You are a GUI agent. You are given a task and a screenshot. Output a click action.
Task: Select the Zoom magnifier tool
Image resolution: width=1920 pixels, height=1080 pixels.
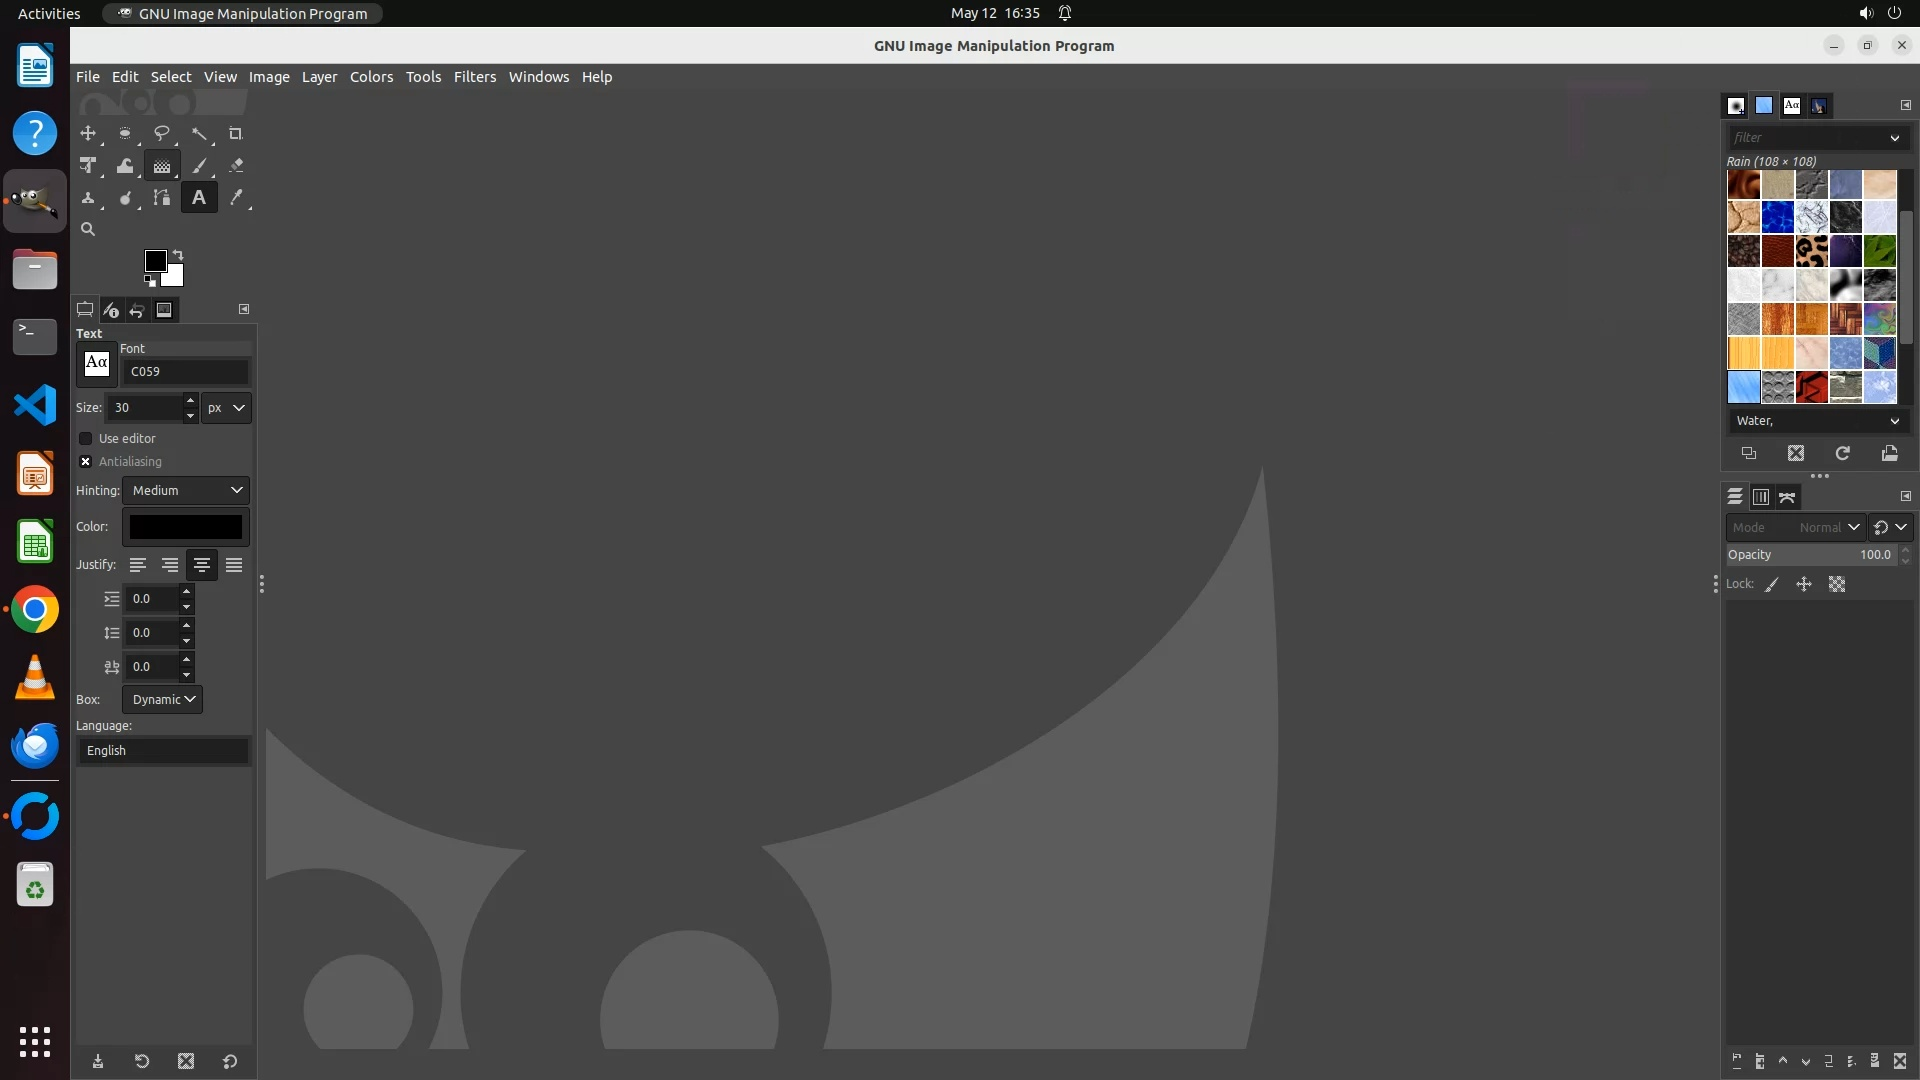(x=88, y=229)
